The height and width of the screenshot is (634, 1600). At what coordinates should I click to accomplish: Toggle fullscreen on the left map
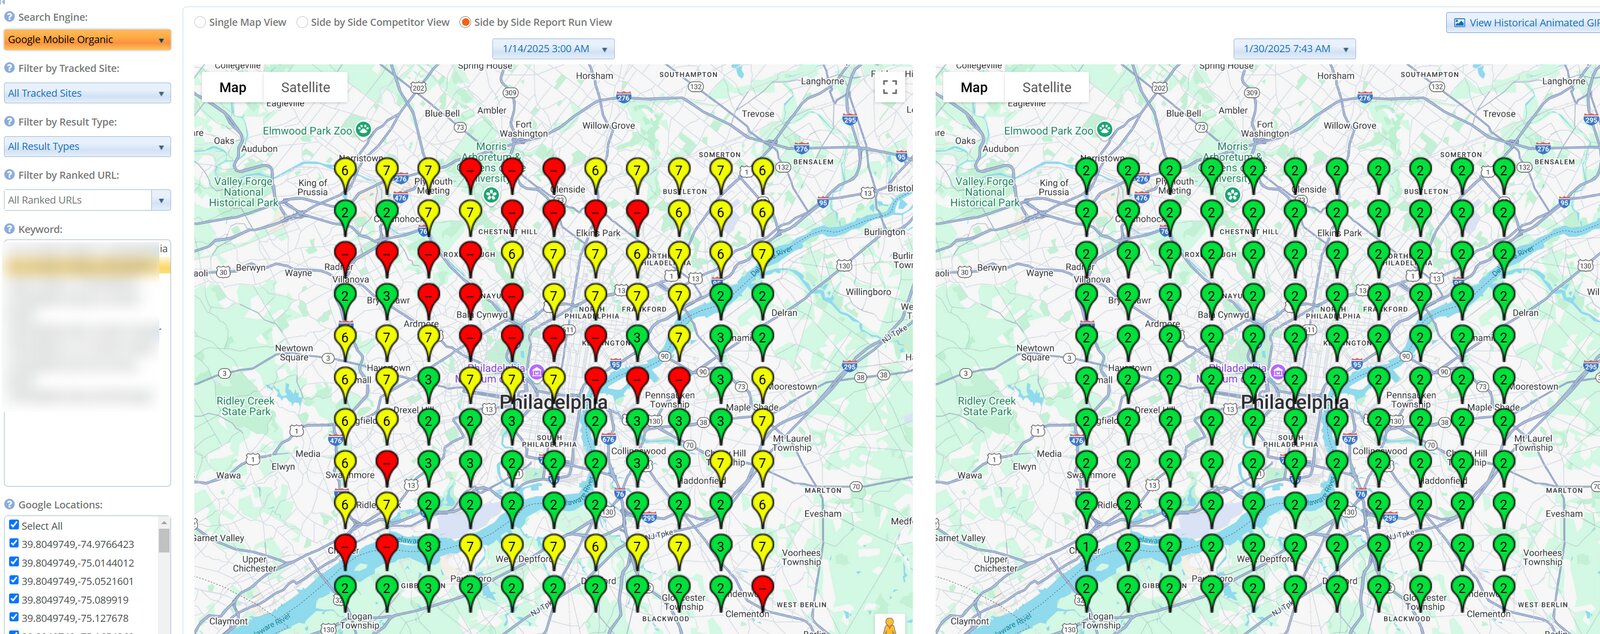coord(889,88)
